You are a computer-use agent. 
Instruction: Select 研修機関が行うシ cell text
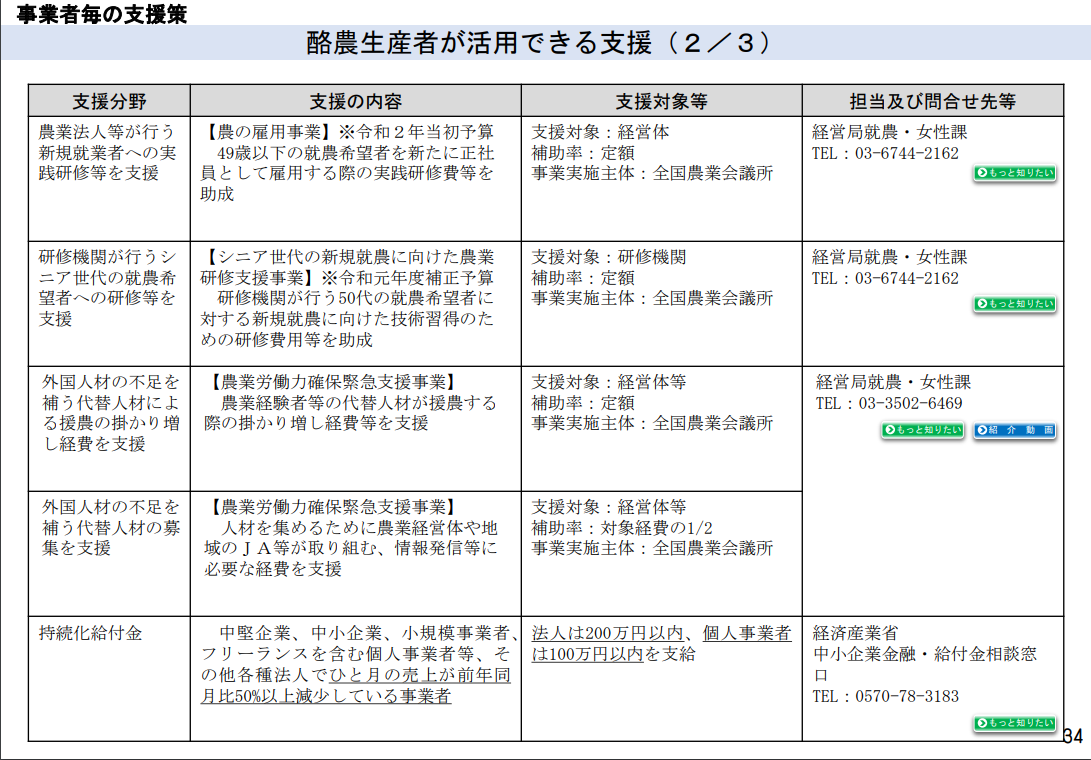tap(106, 257)
